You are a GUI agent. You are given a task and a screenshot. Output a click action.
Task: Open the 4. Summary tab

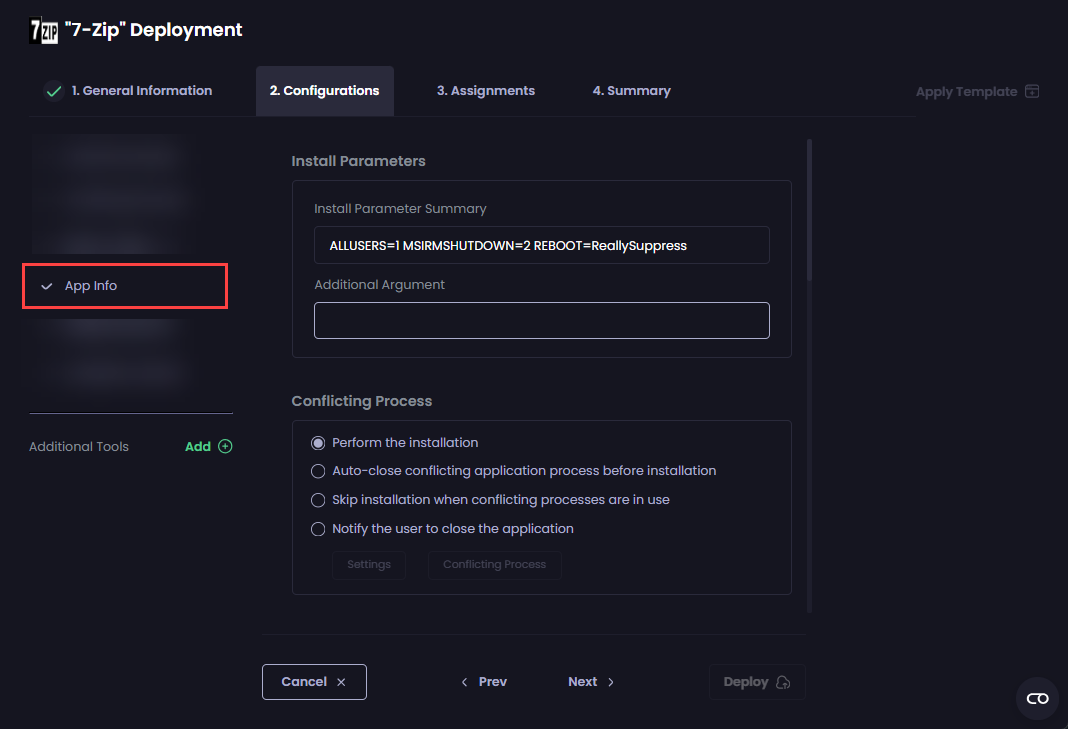[x=631, y=91]
